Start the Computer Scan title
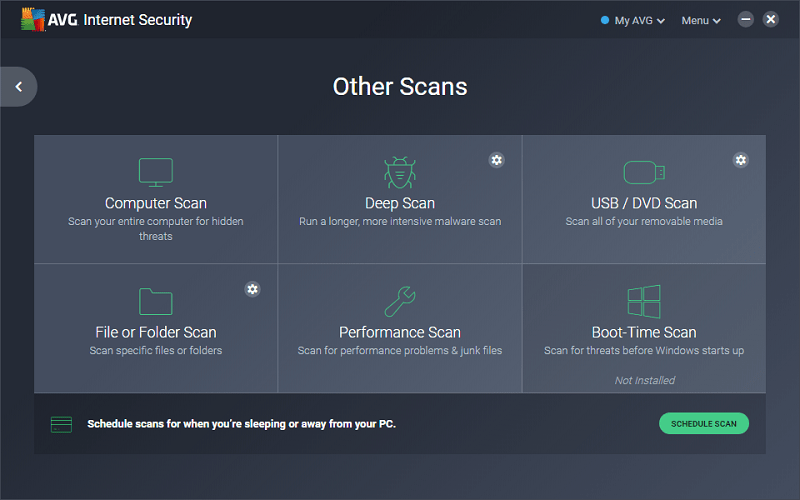 (156, 203)
